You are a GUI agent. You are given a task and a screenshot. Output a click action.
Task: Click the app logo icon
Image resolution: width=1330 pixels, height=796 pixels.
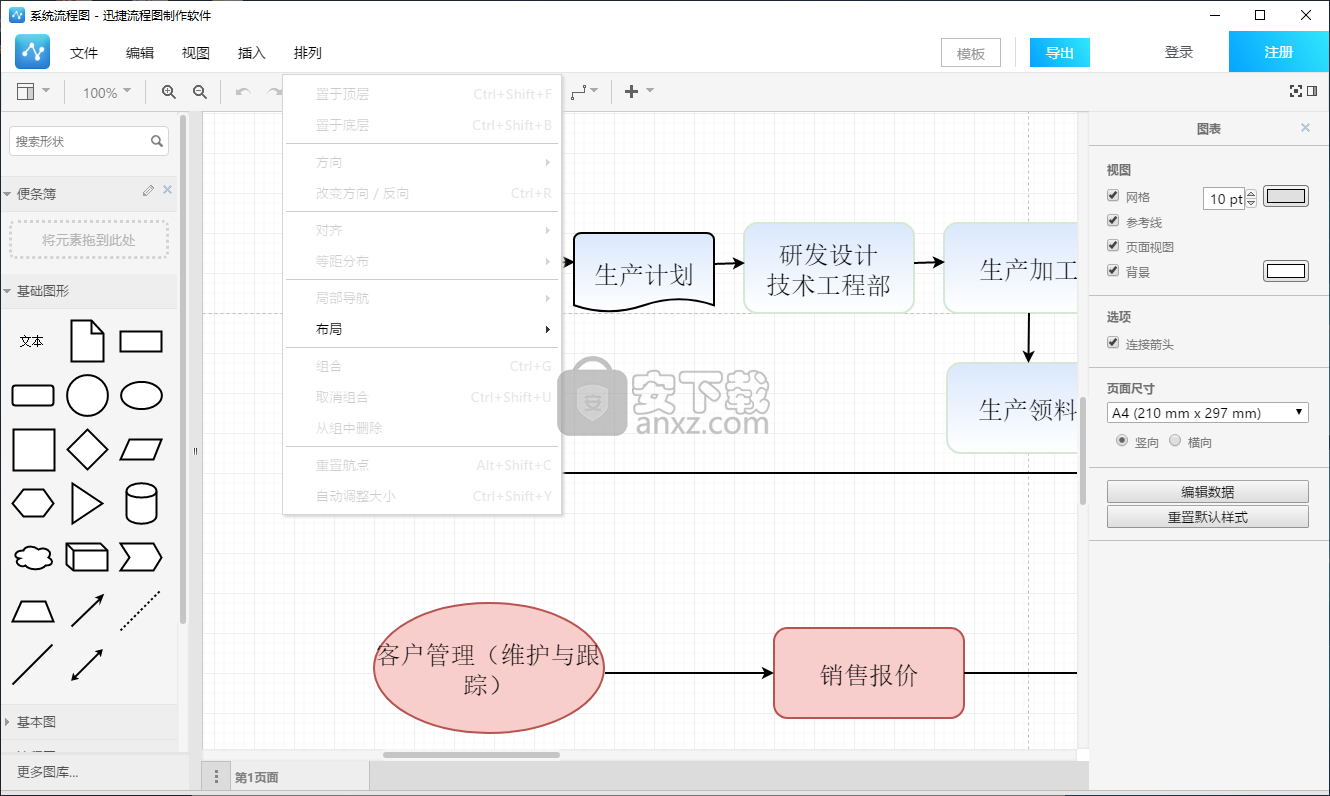[33, 52]
